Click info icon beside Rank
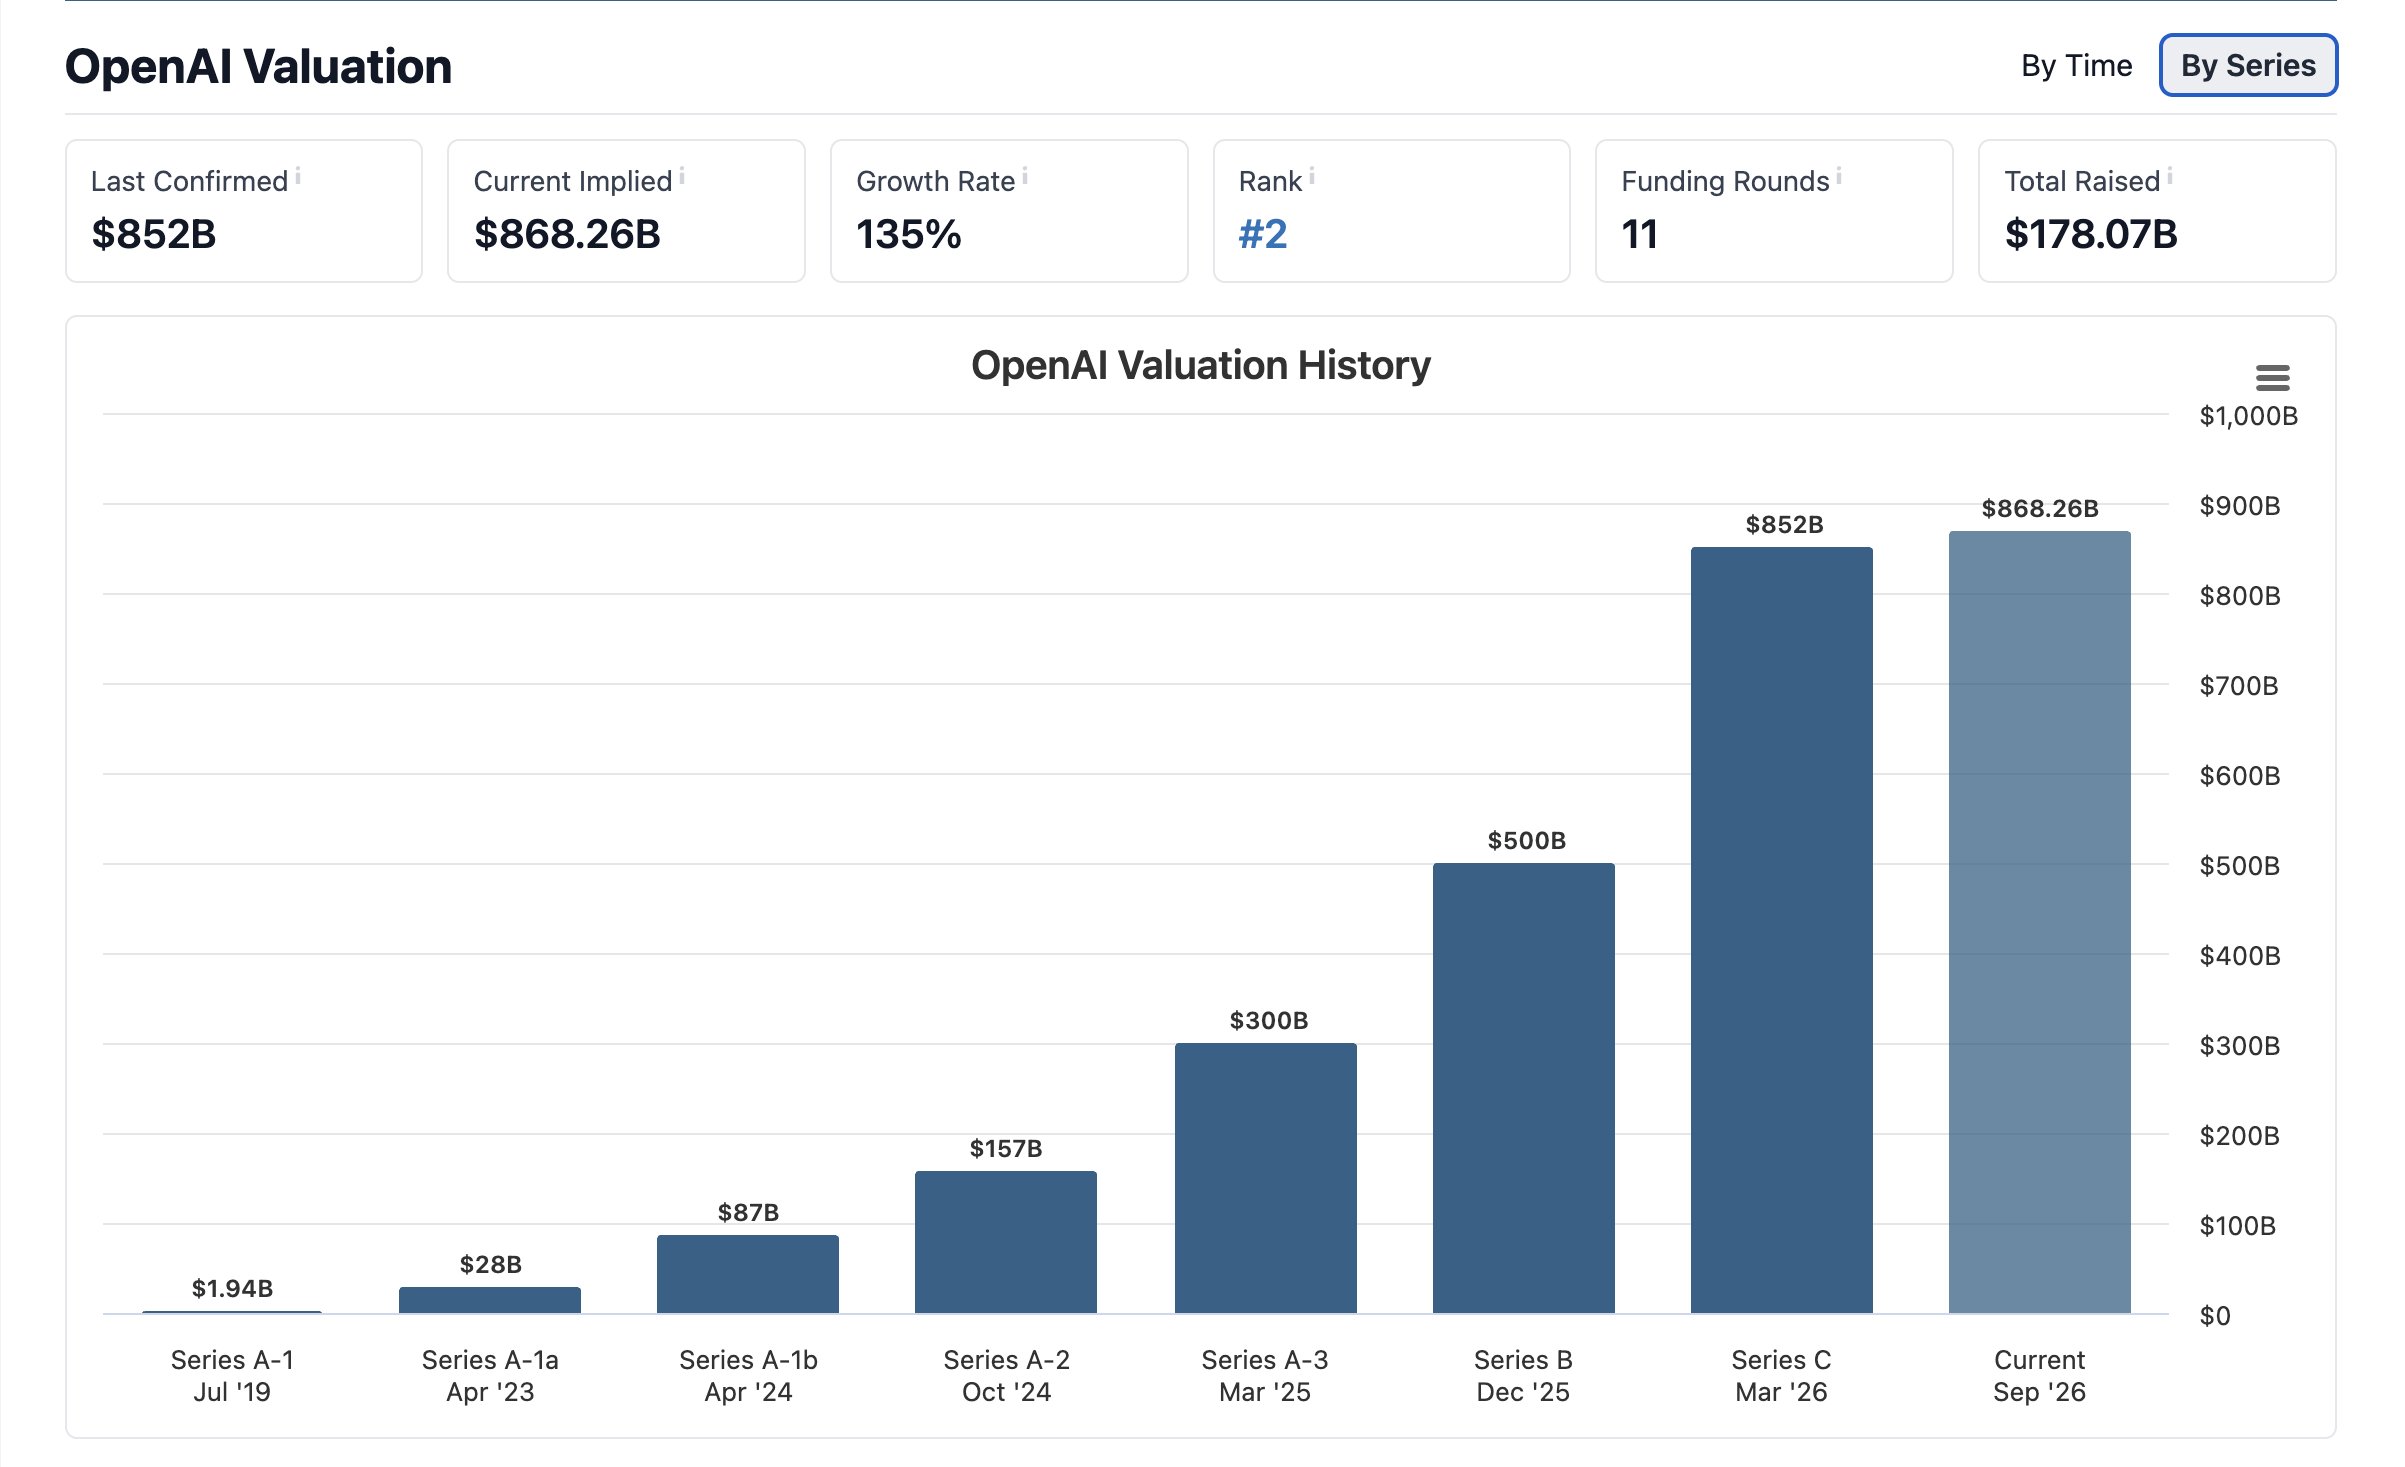 (x=1312, y=176)
